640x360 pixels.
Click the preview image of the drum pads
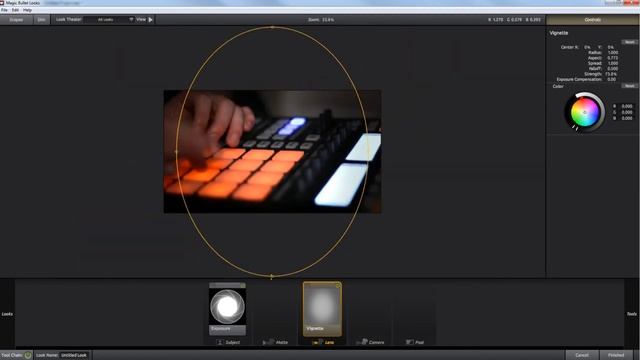(x=272, y=151)
